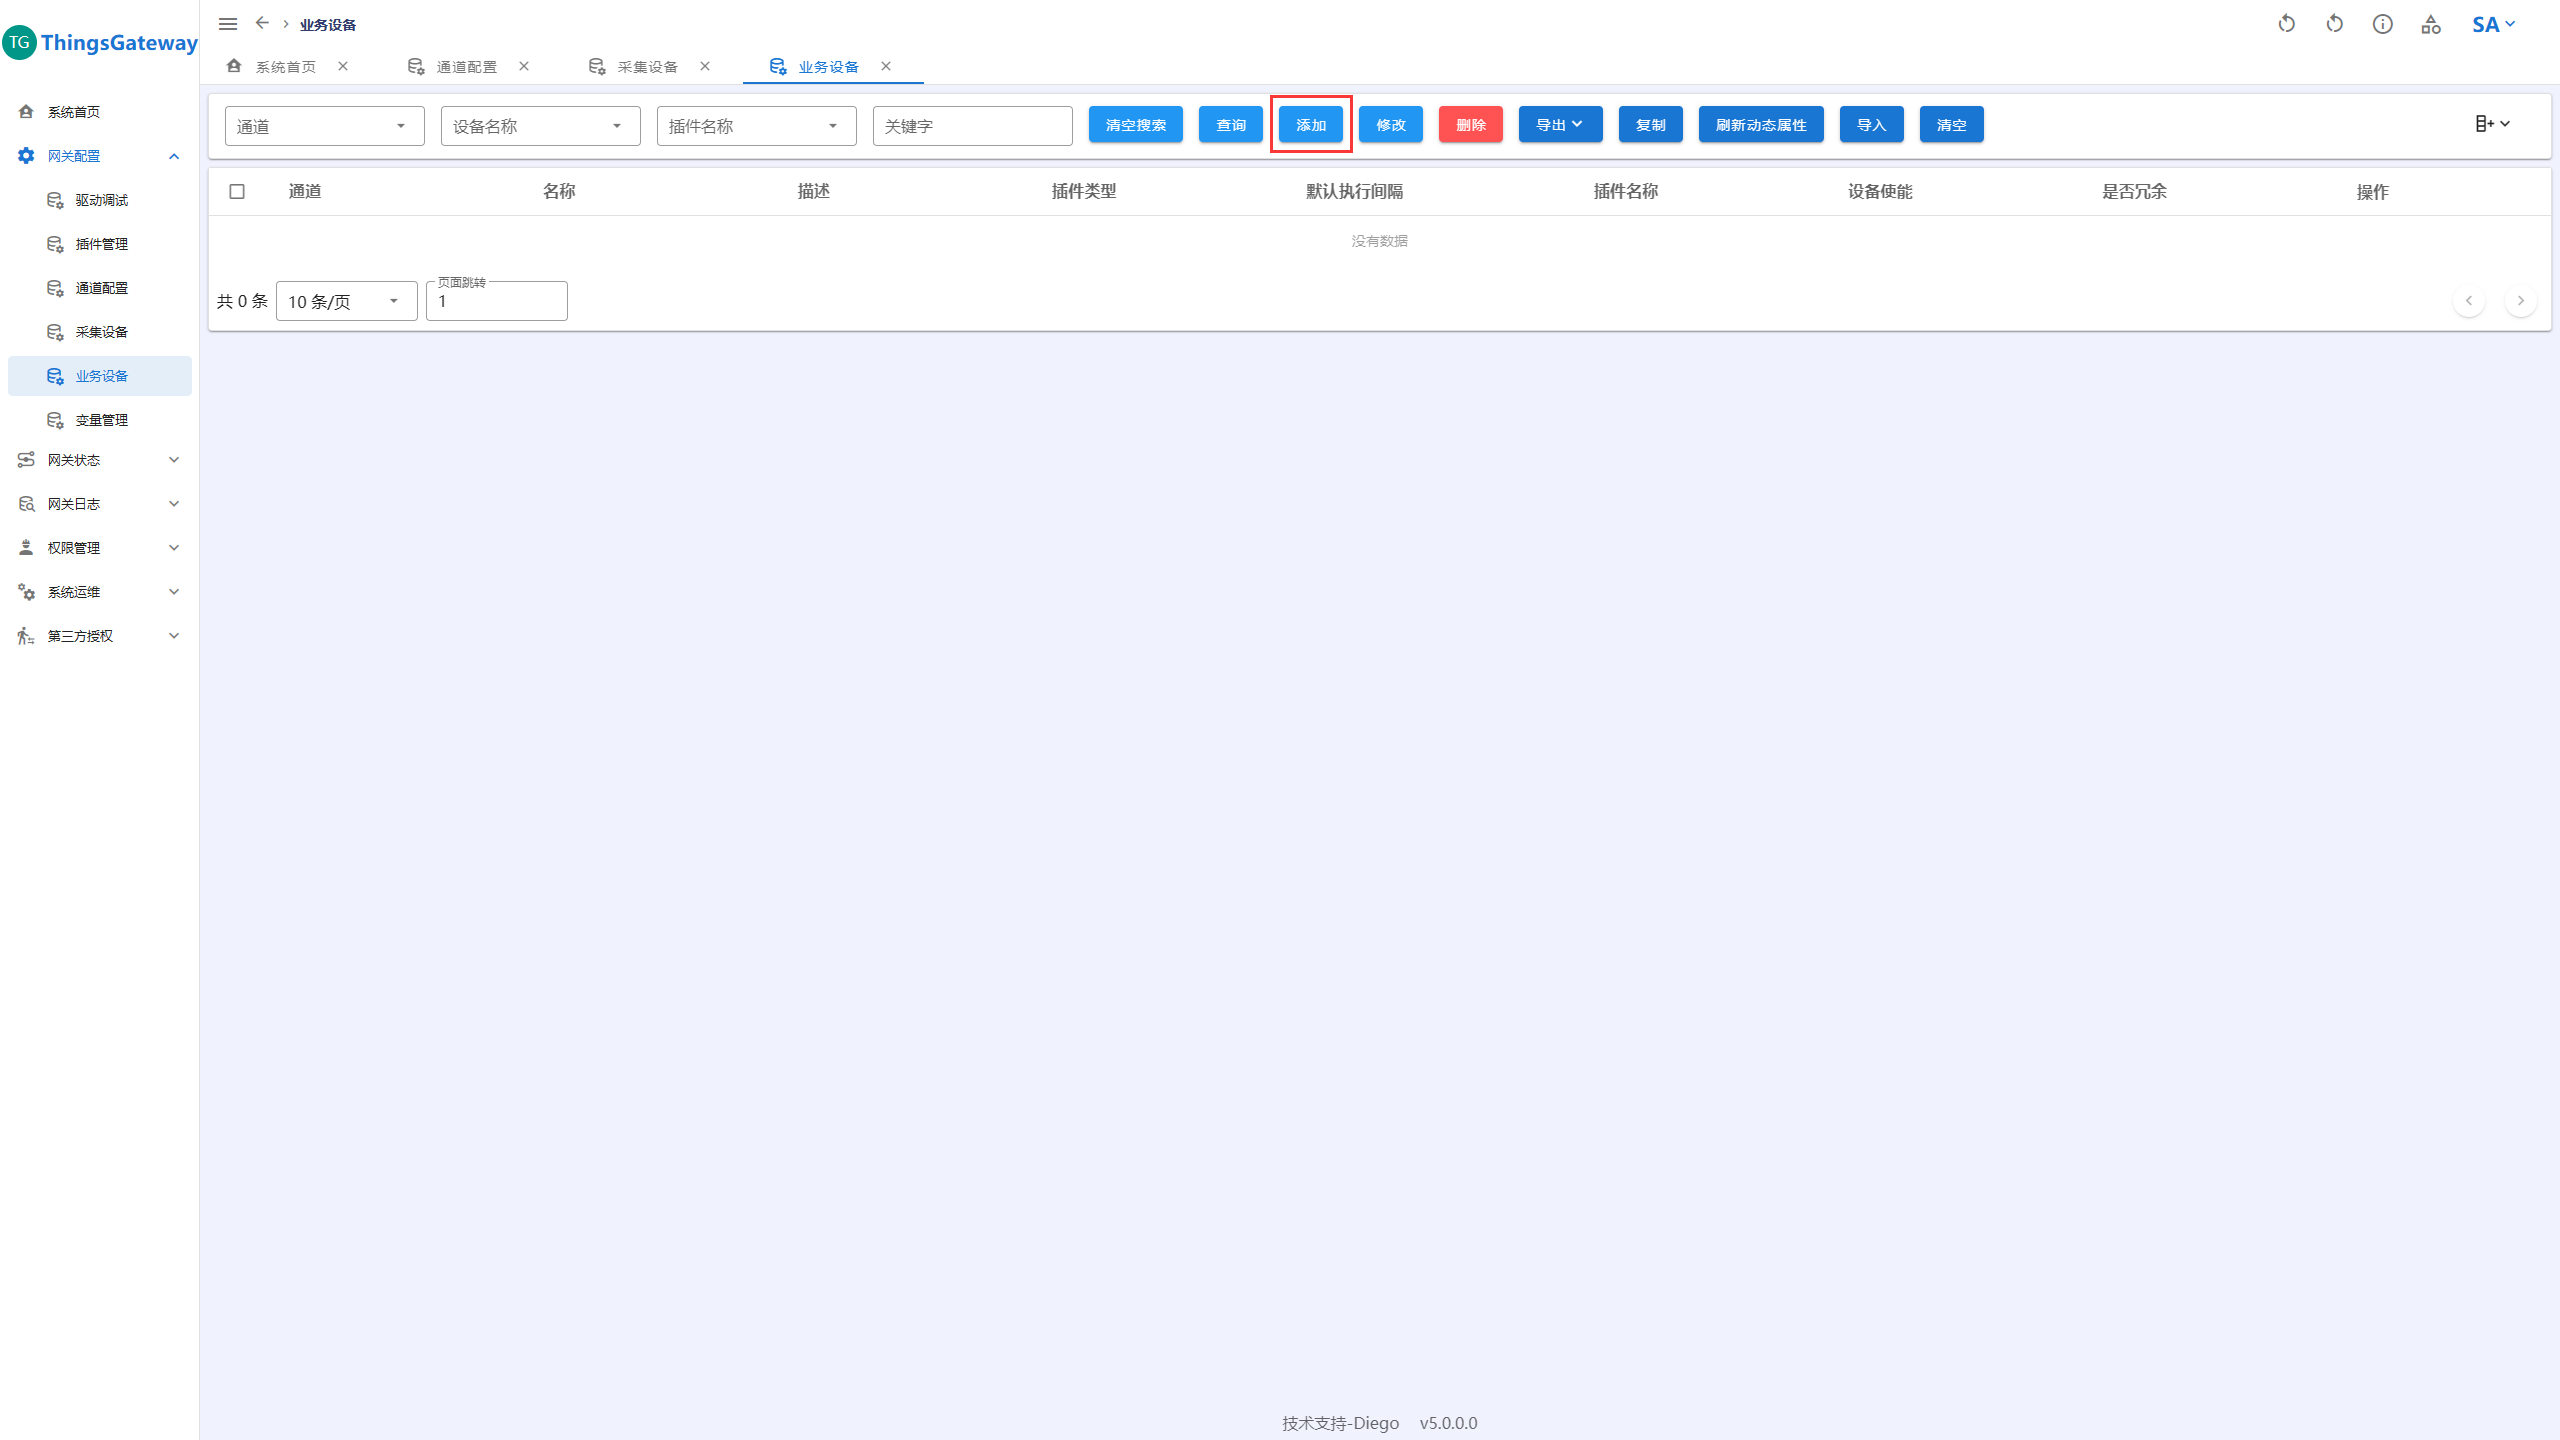Image resolution: width=2560 pixels, height=1440 pixels.
Task: Click the info circle icon
Action: point(2382,24)
